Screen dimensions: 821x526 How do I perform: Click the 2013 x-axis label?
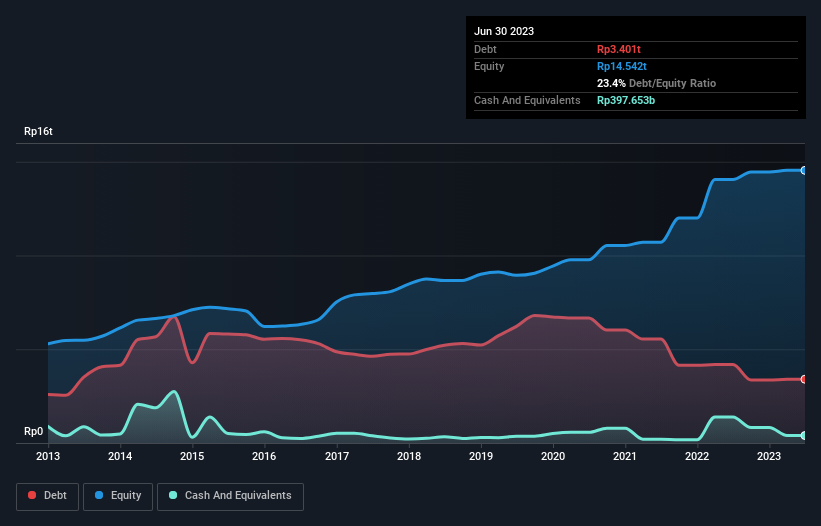[x=48, y=456]
